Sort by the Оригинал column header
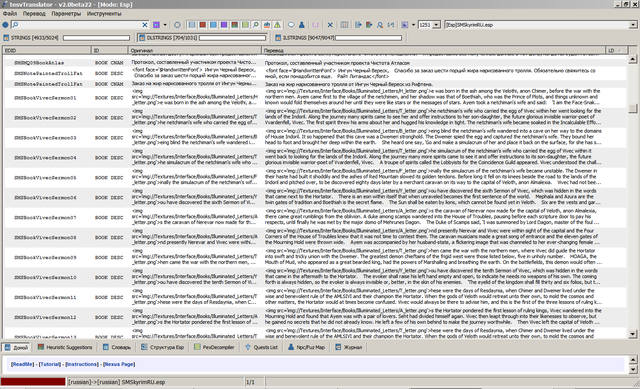 pos(194,50)
